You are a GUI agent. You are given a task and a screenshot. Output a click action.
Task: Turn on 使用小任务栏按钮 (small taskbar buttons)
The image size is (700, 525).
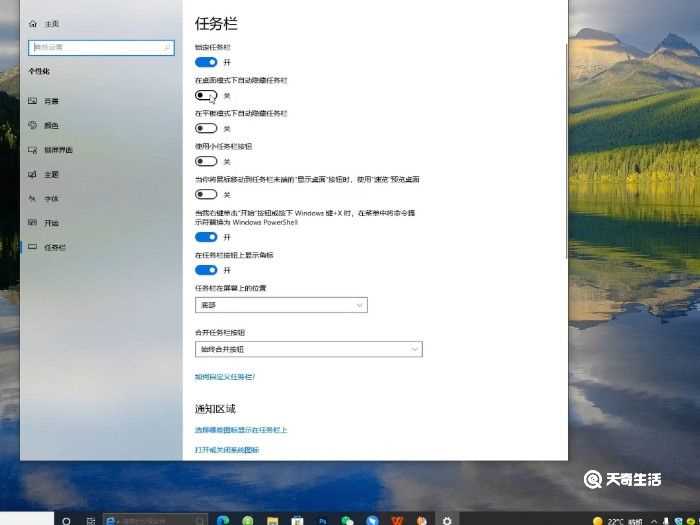206,161
